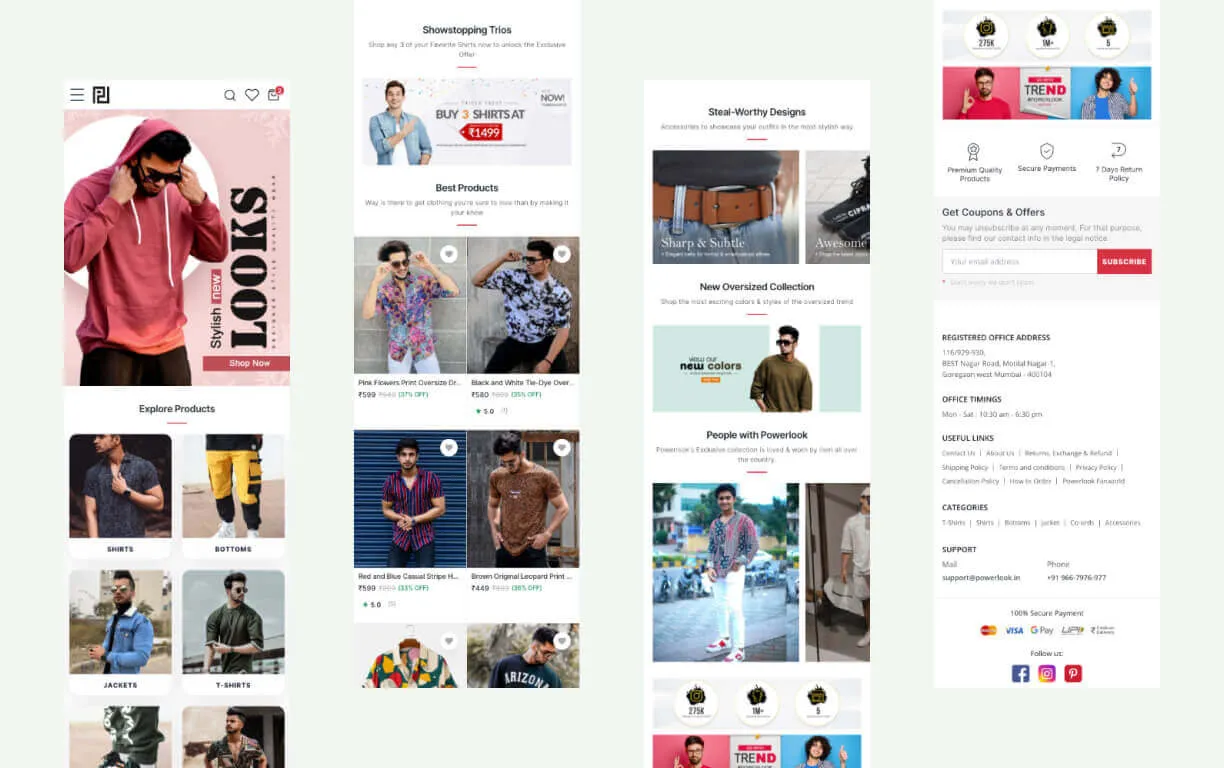Visit Instagram via the footer icon
The image size is (1224, 768).
(1046, 673)
